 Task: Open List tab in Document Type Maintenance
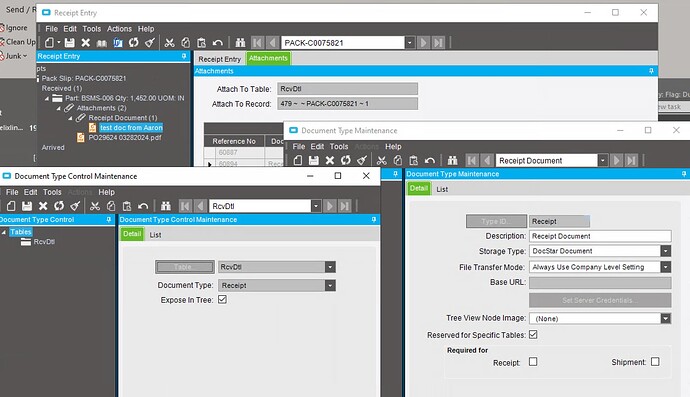(442, 189)
